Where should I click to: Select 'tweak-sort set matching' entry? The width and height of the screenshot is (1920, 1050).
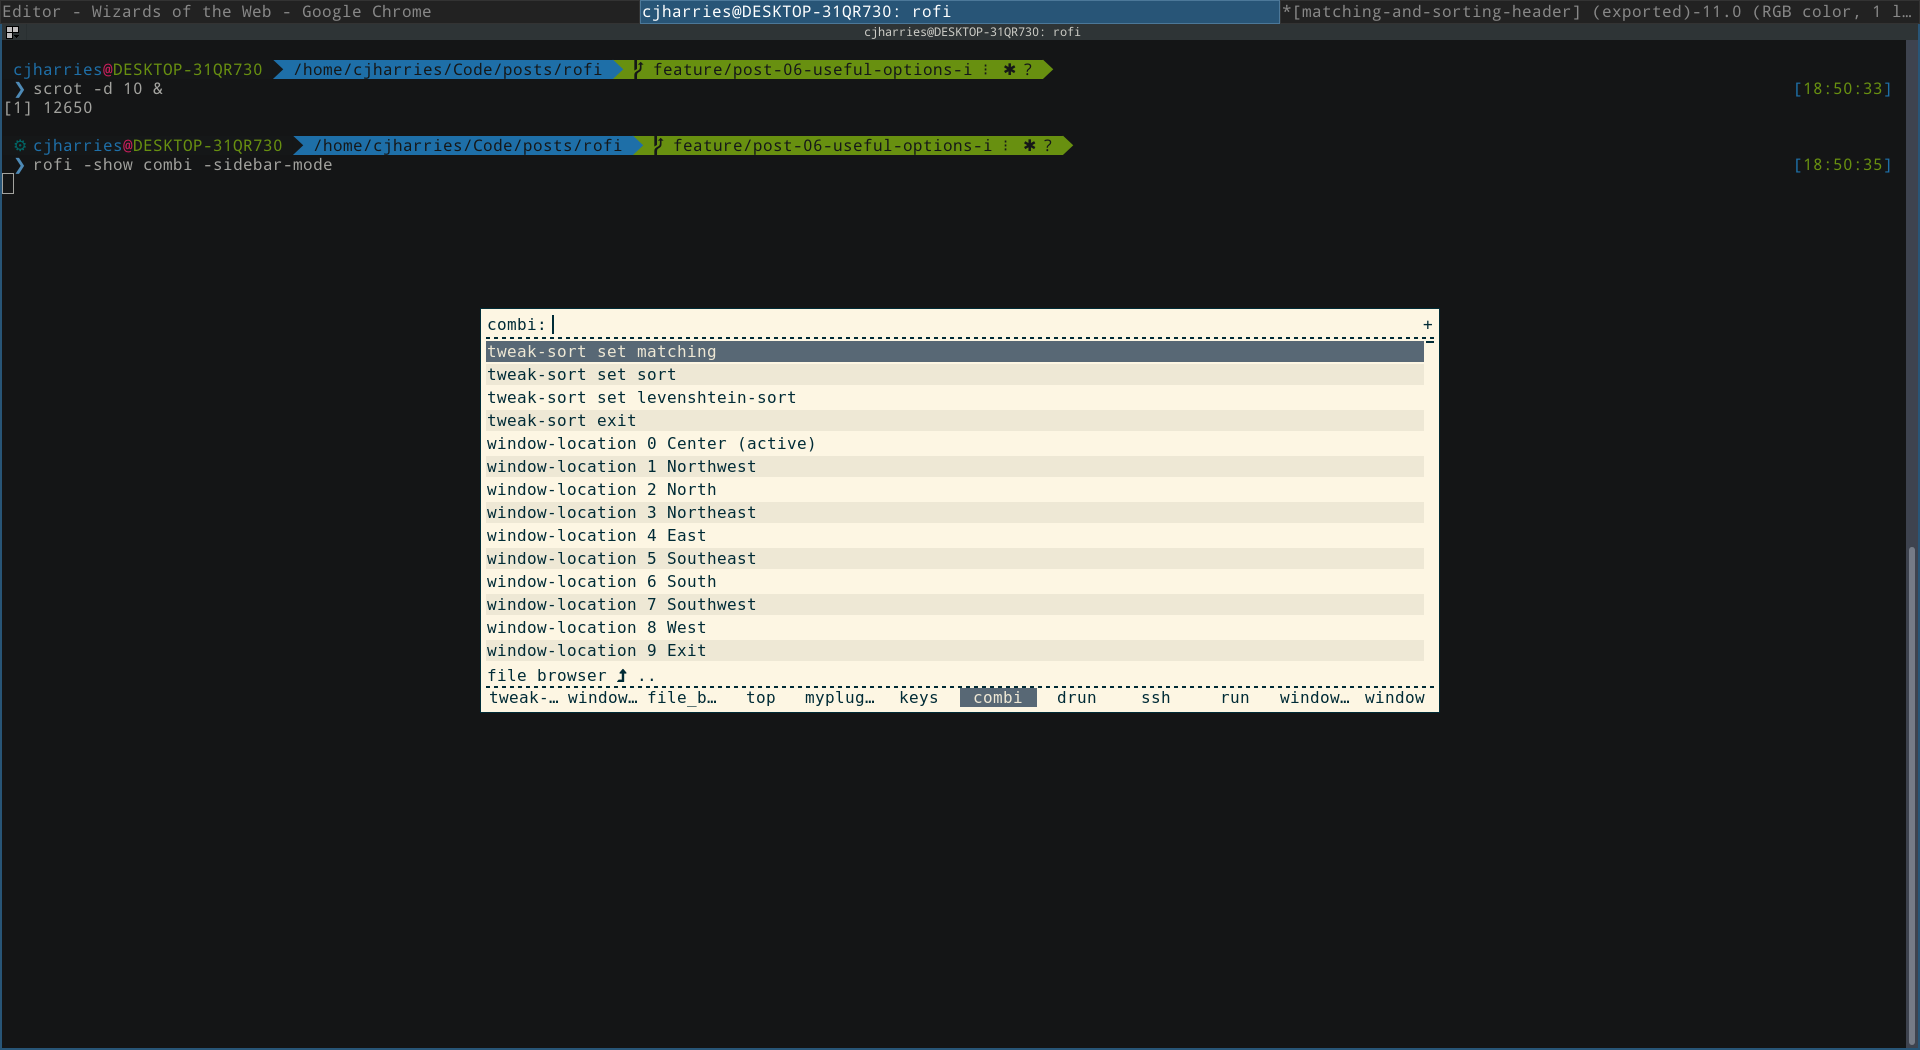pos(955,351)
